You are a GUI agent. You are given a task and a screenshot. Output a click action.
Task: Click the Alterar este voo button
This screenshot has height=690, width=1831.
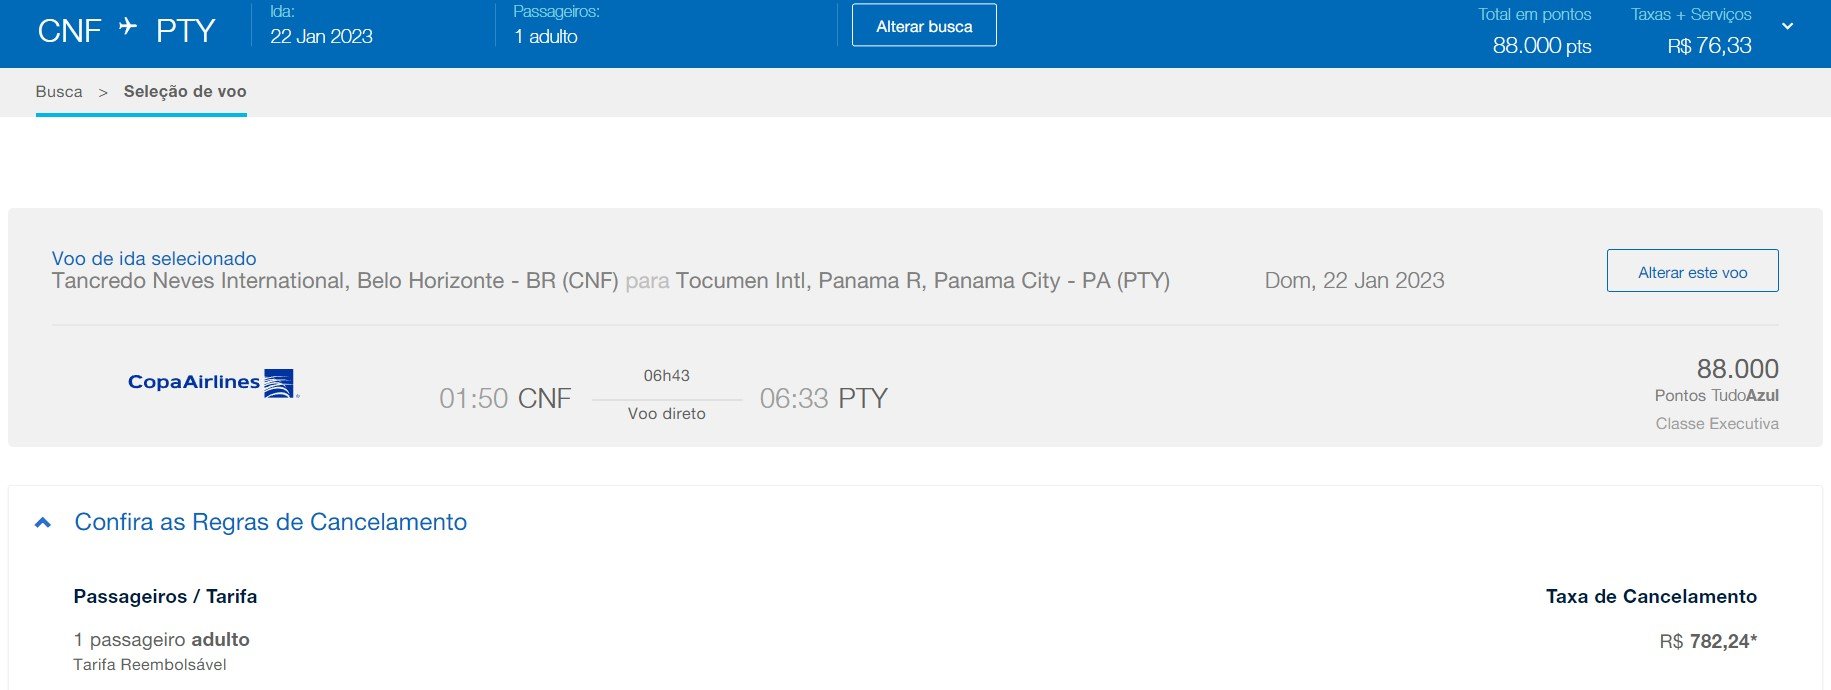pos(1692,271)
